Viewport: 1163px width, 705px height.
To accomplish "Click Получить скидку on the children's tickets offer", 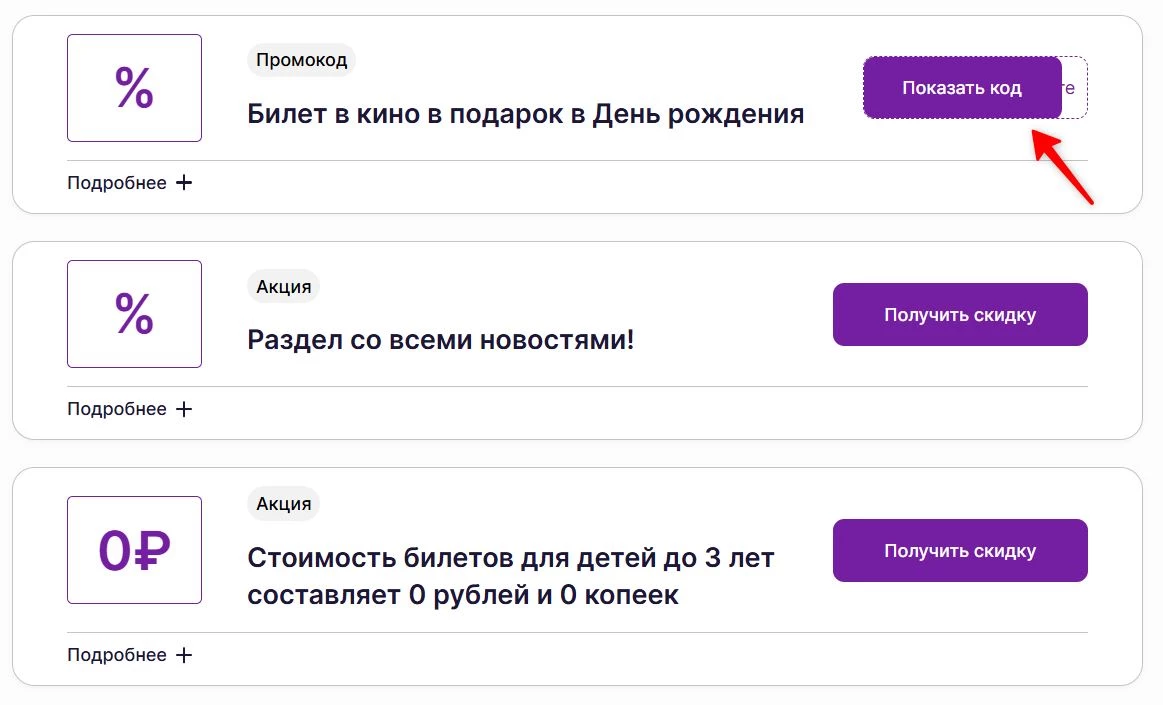I will (x=959, y=550).
